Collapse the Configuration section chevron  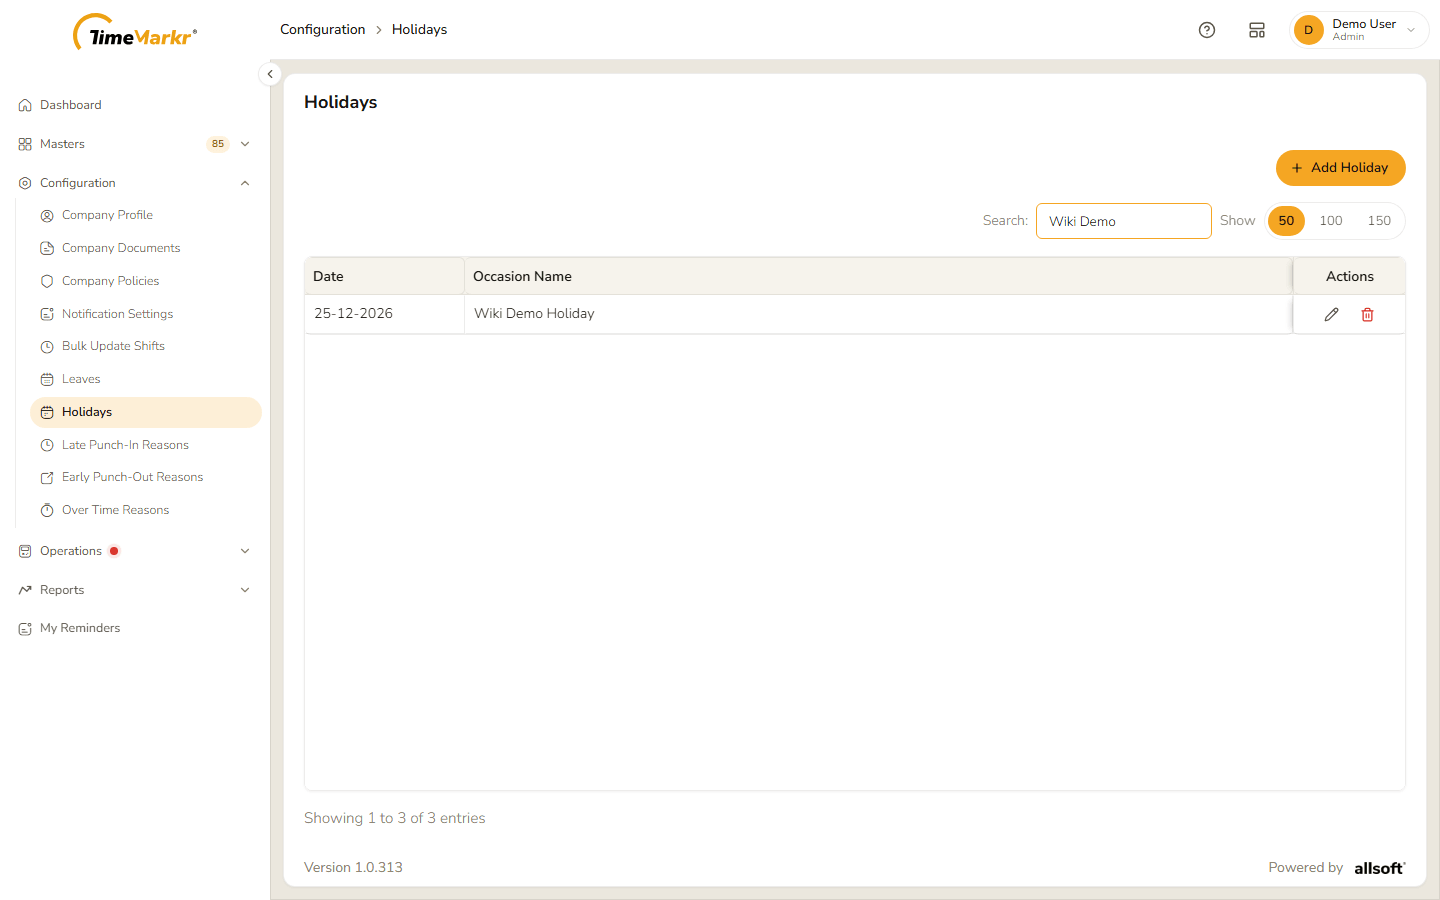point(245,183)
